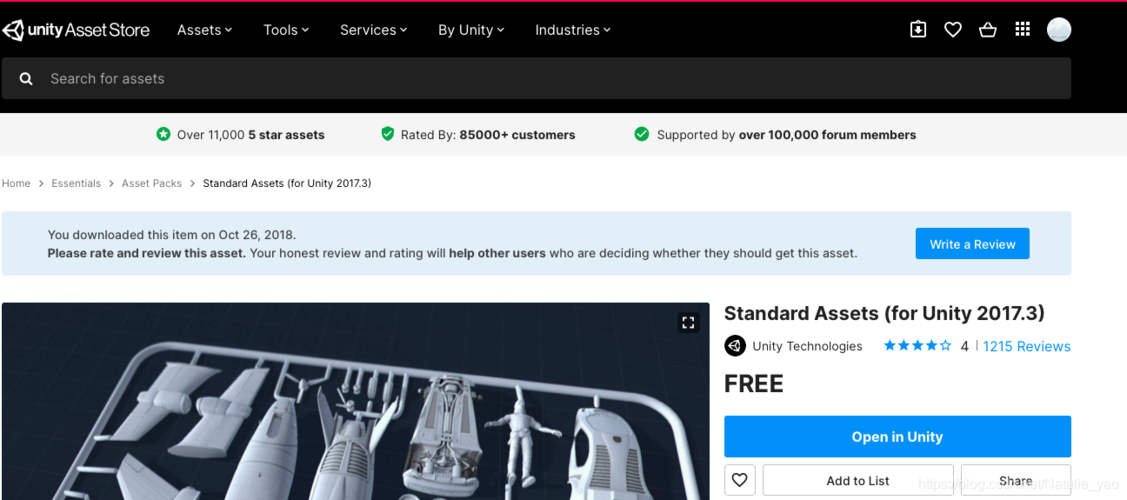This screenshot has height=500, width=1127.
Task: Click 'Supported by over 100,000 forum members' text
Action: (x=786, y=134)
